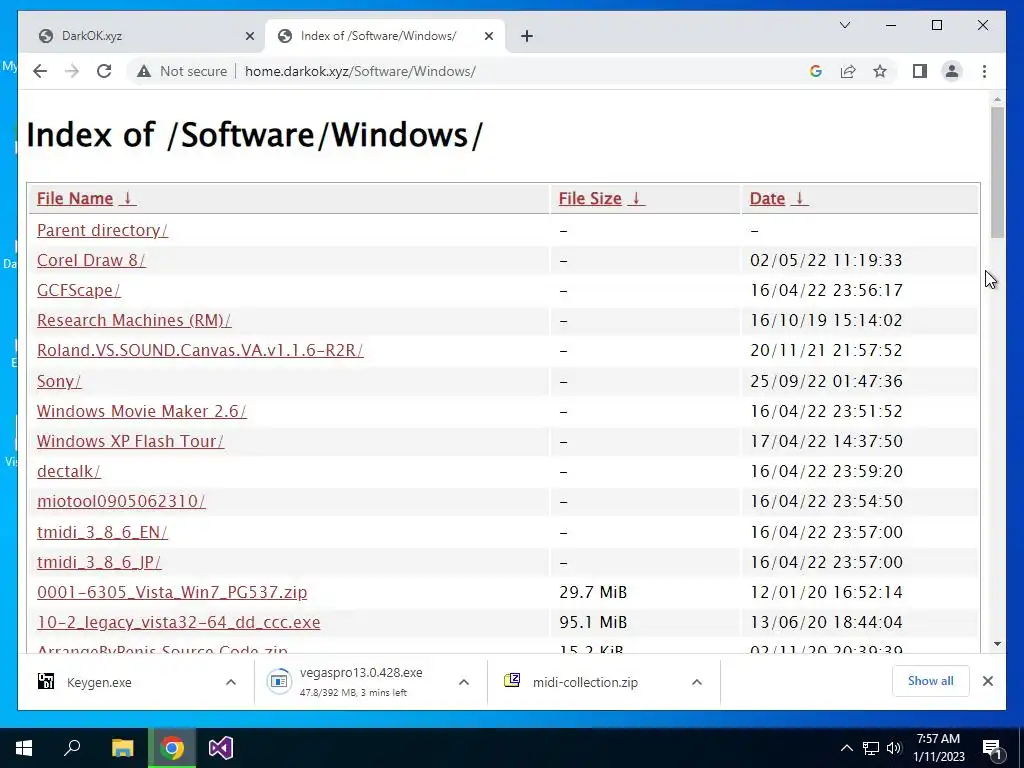Click the Keygen.exe file icon
This screenshot has height=768, width=1024.
pyautogui.click(x=46, y=682)
